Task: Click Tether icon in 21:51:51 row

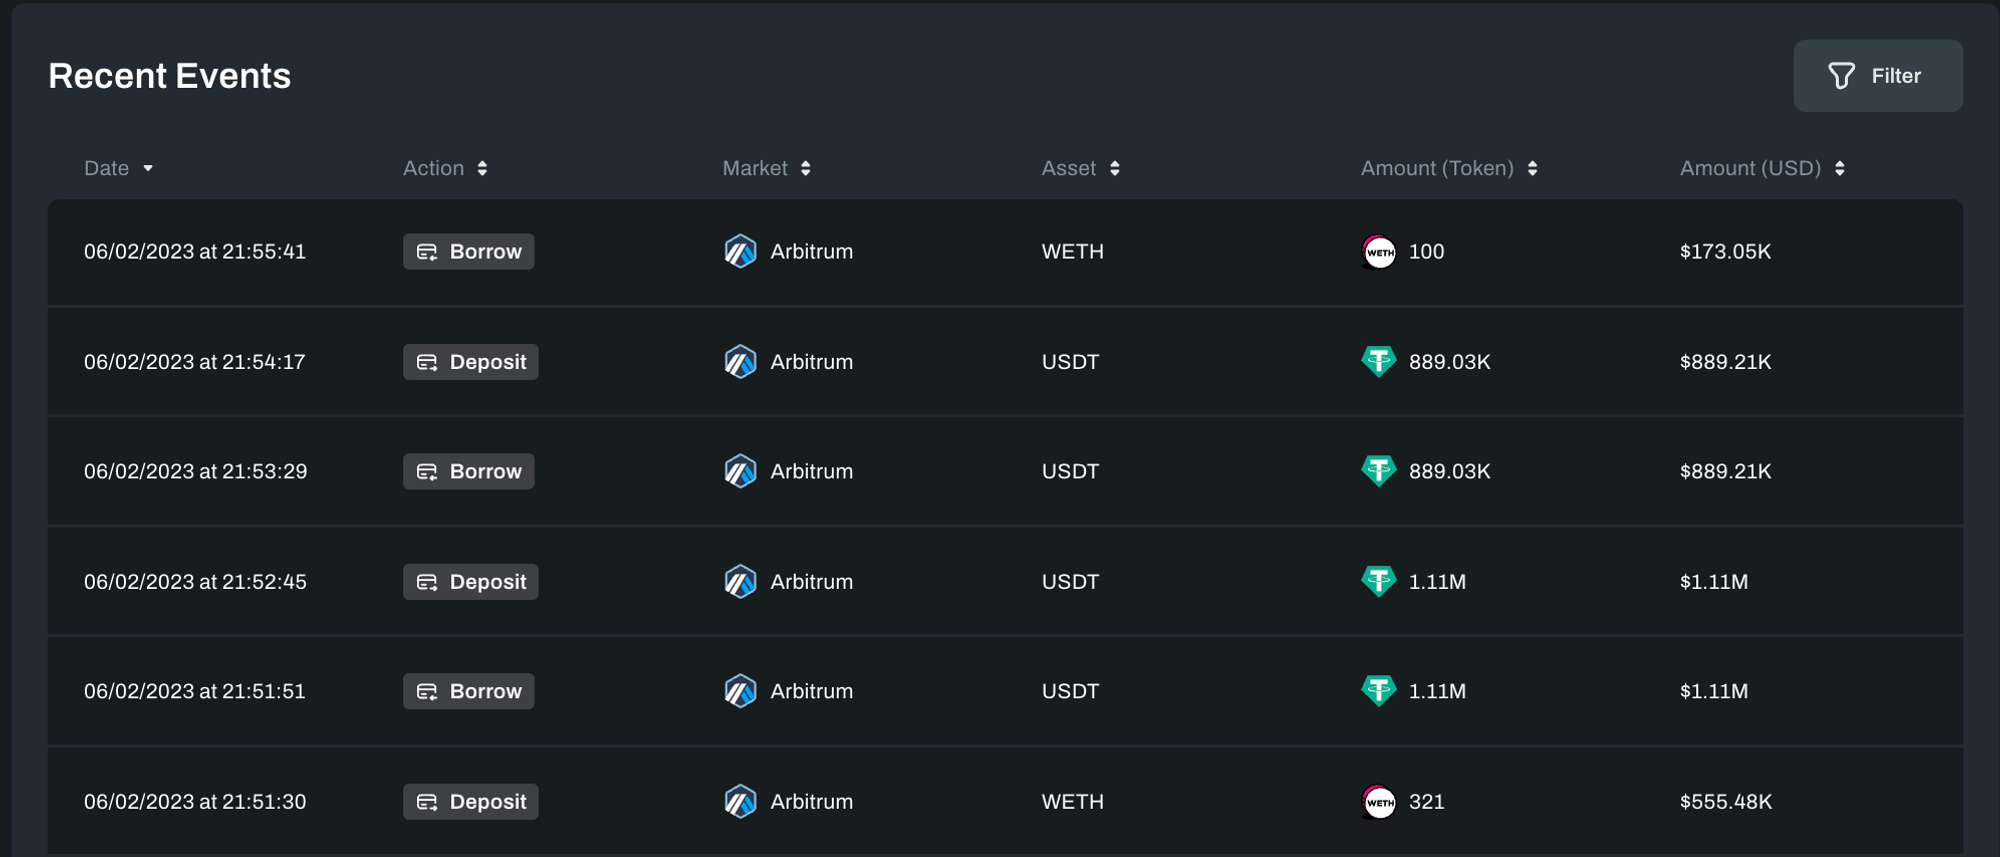Action: pyautogui.click(x=1379, y=691)
